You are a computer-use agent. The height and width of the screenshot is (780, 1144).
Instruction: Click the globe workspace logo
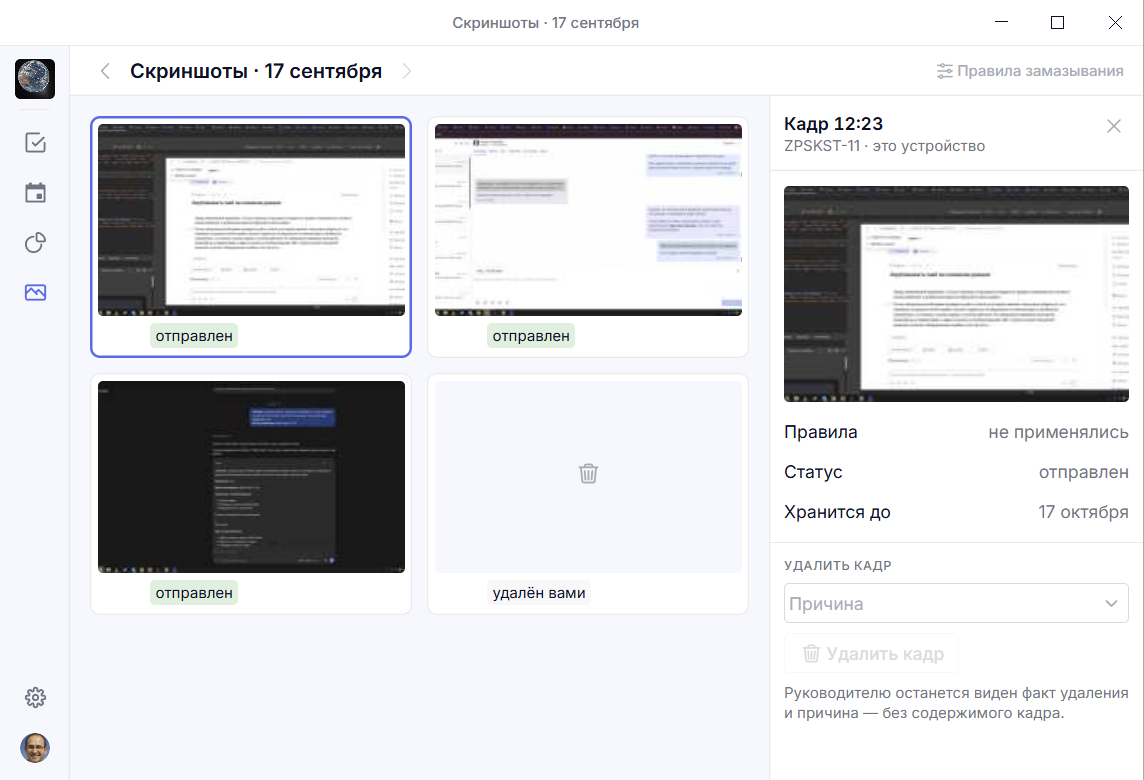pyautogui.click(x=35, y=79)
